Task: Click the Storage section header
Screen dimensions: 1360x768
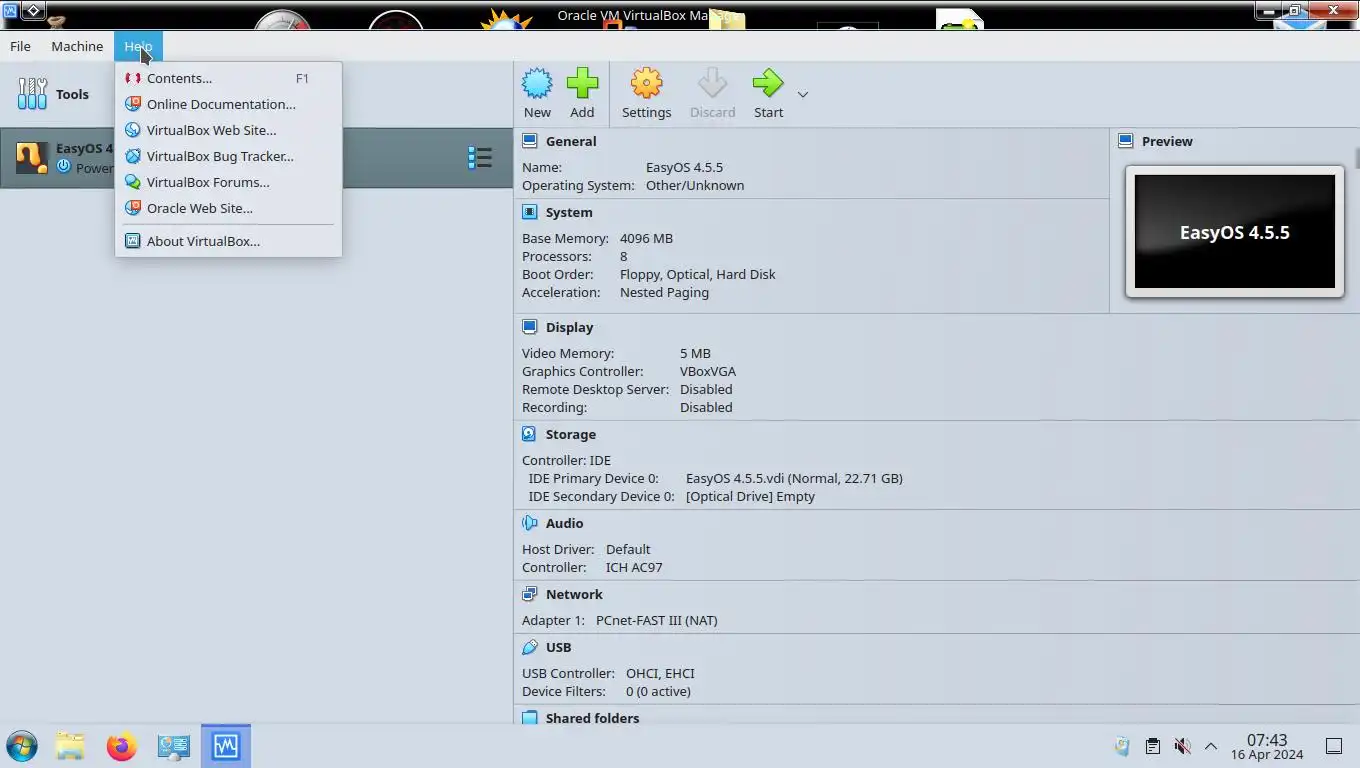Action: click(x=571, y=434)
